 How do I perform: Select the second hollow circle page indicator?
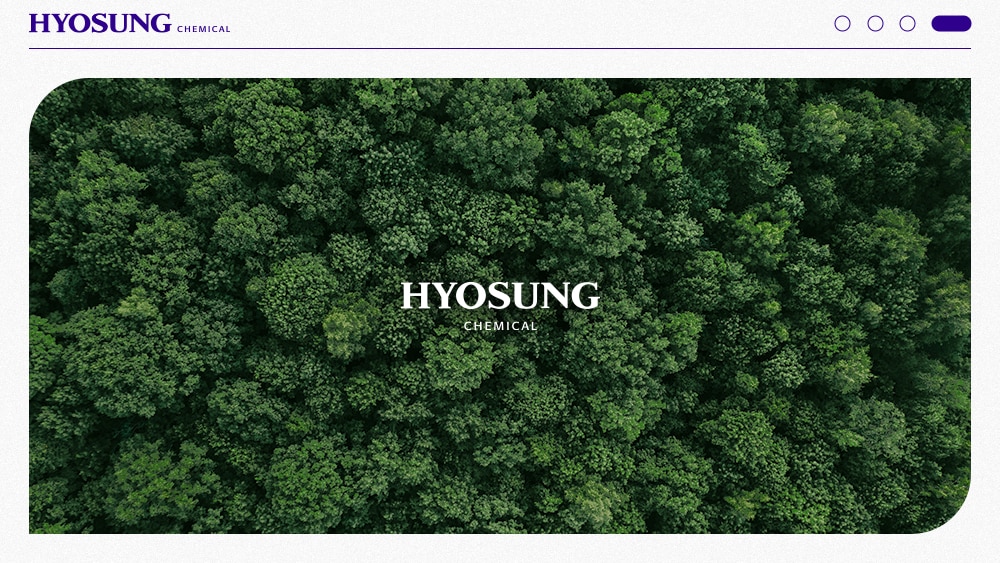875,24
